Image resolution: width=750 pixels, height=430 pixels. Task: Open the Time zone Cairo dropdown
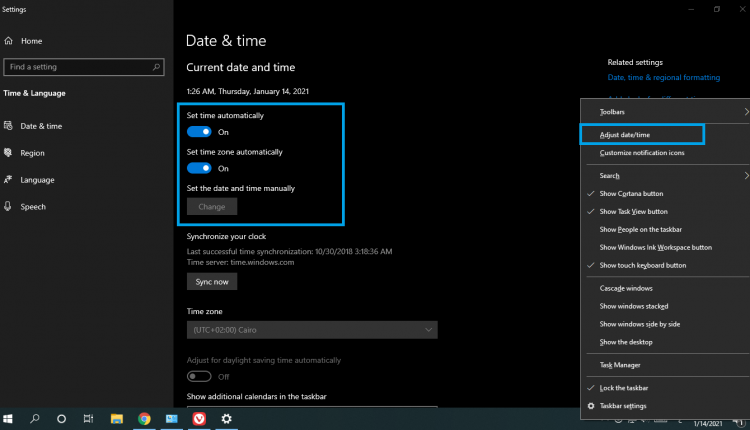pos(312,330)
